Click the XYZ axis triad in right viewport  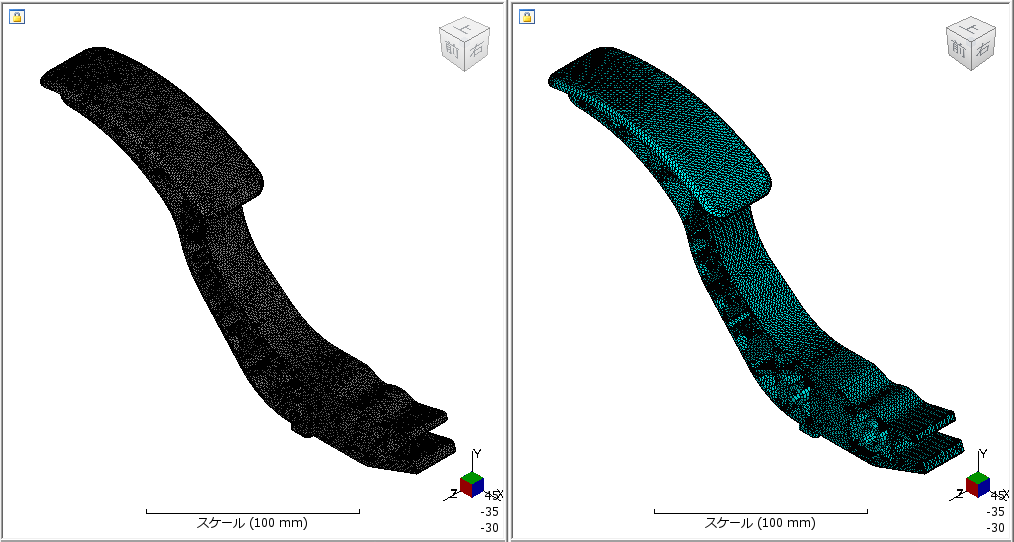978,484
